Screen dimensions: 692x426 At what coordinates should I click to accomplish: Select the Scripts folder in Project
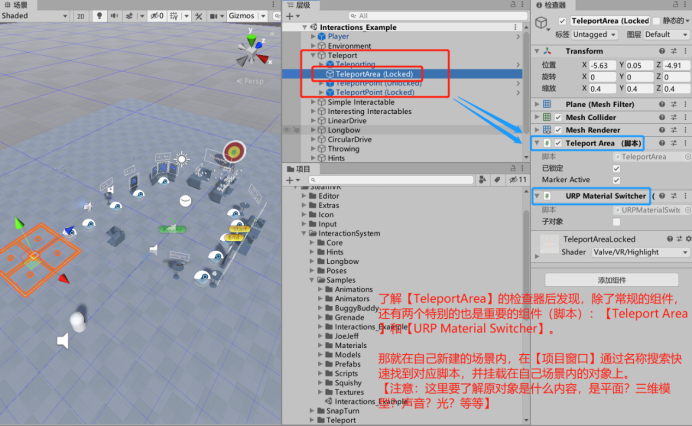[x=346, y=373]
